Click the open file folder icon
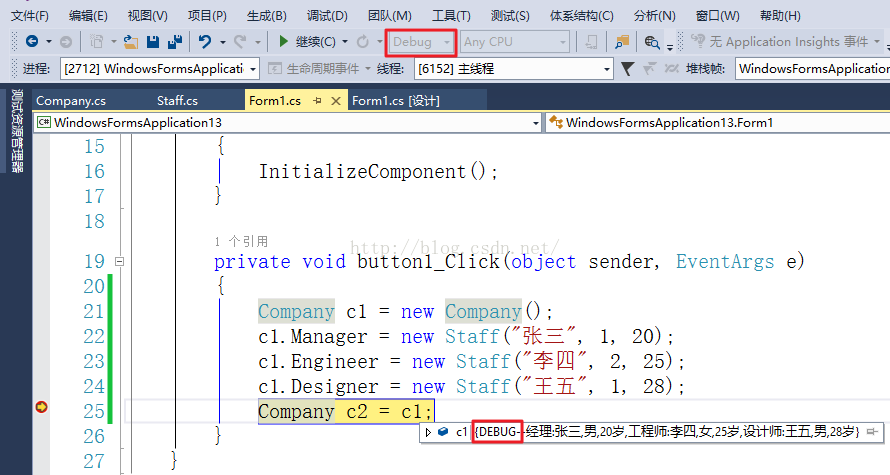 [x=131, y=41]
